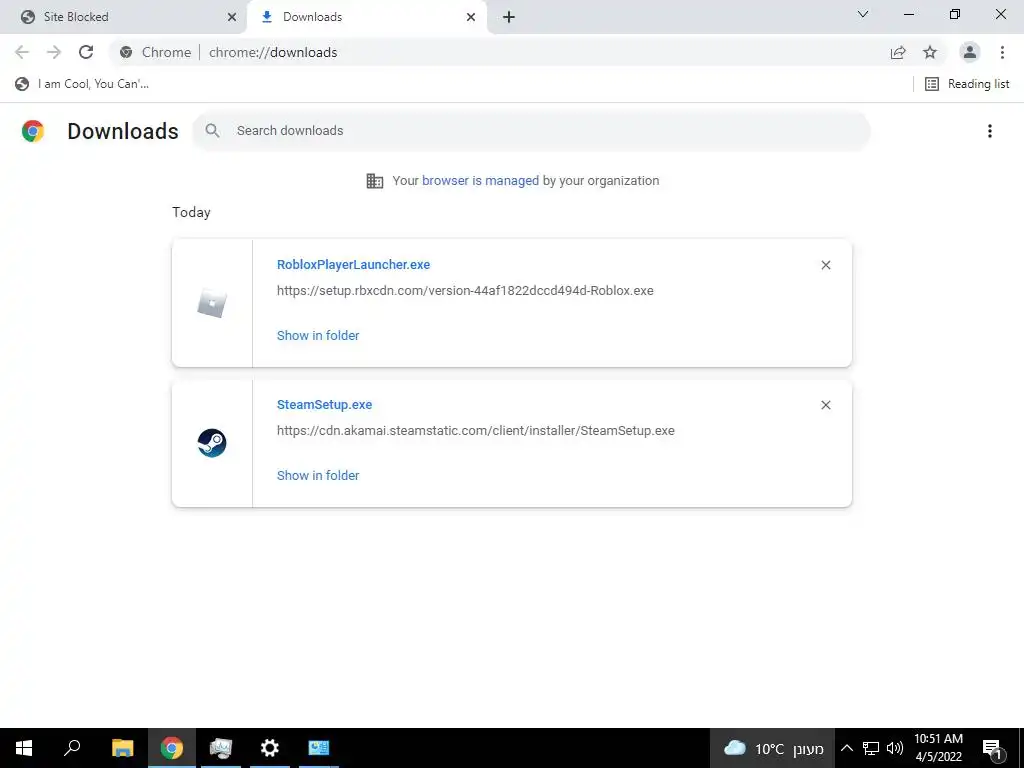Open the Roblox setup.rbxcdn.com source URL
Viewport: 1024px width, 768px height.
tap(465, 291)
